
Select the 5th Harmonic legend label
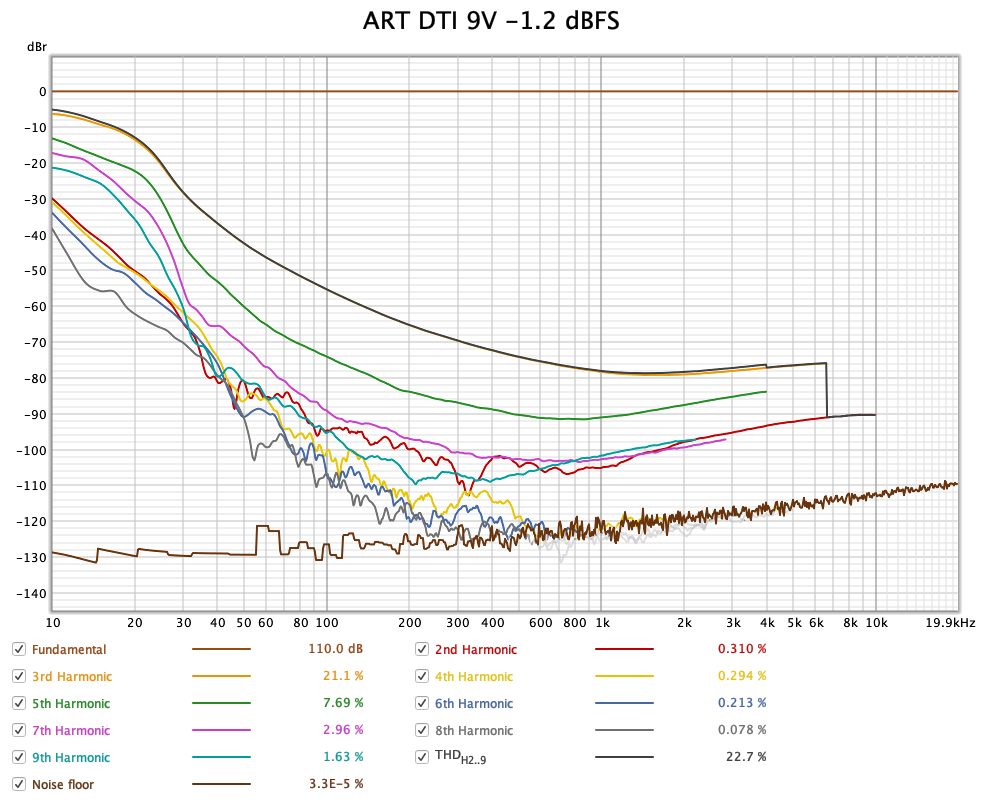point(71,703)
